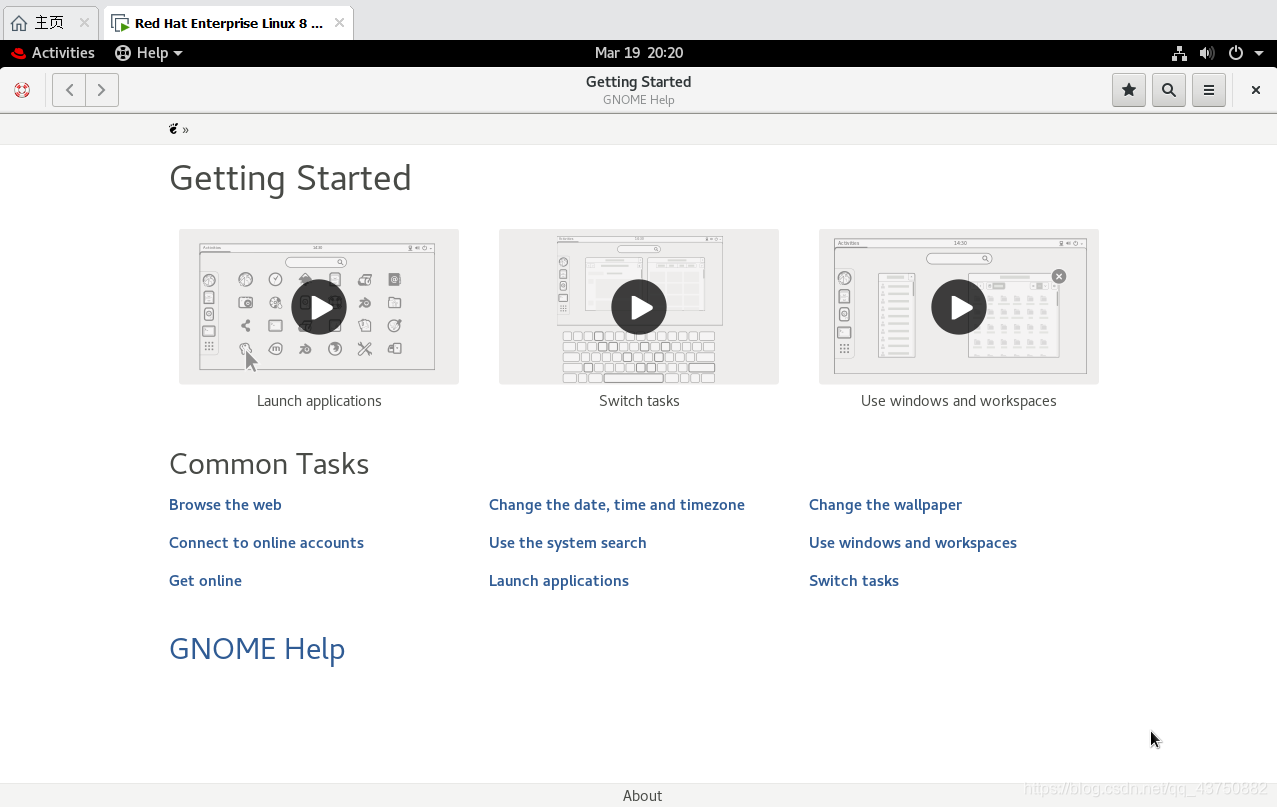Open Switch tasks link in Common Tasks

(x=854, y=581)
